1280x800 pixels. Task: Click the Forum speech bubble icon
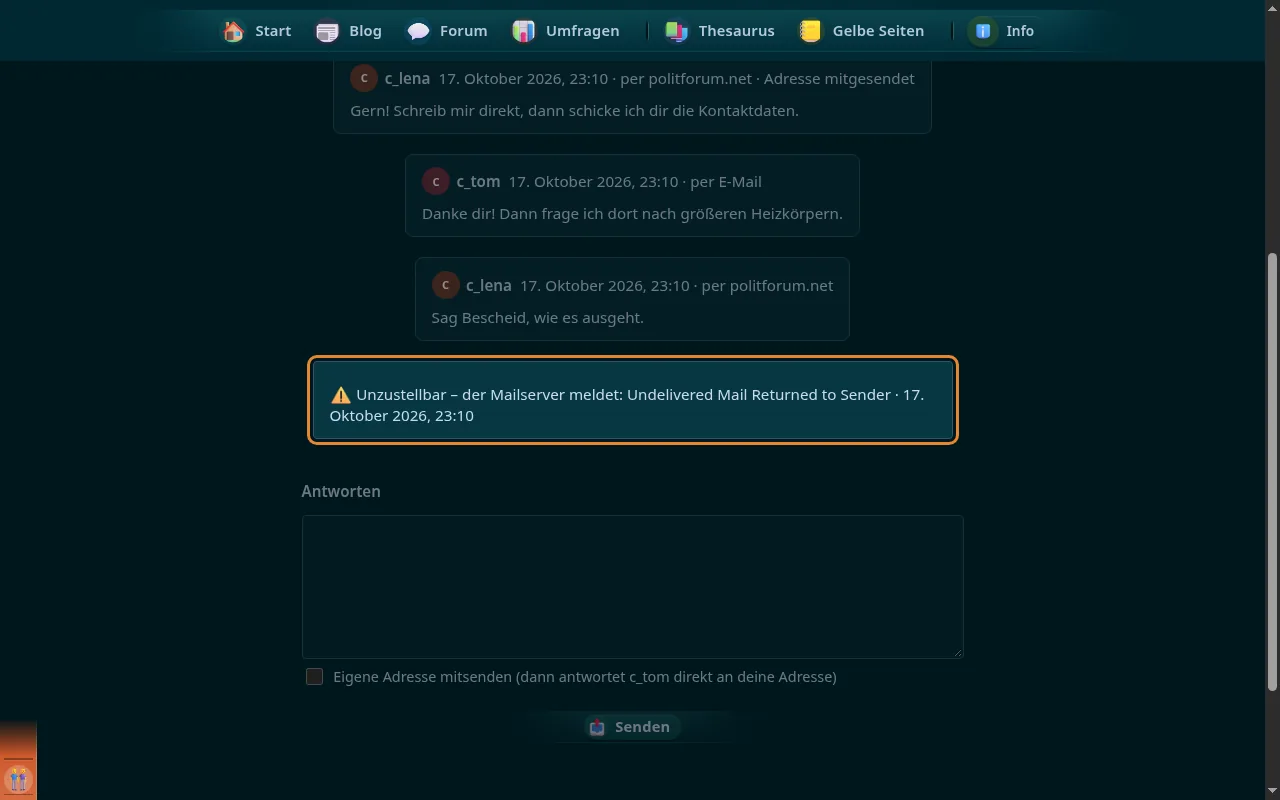pyautogui.click(x=418, y=31)
